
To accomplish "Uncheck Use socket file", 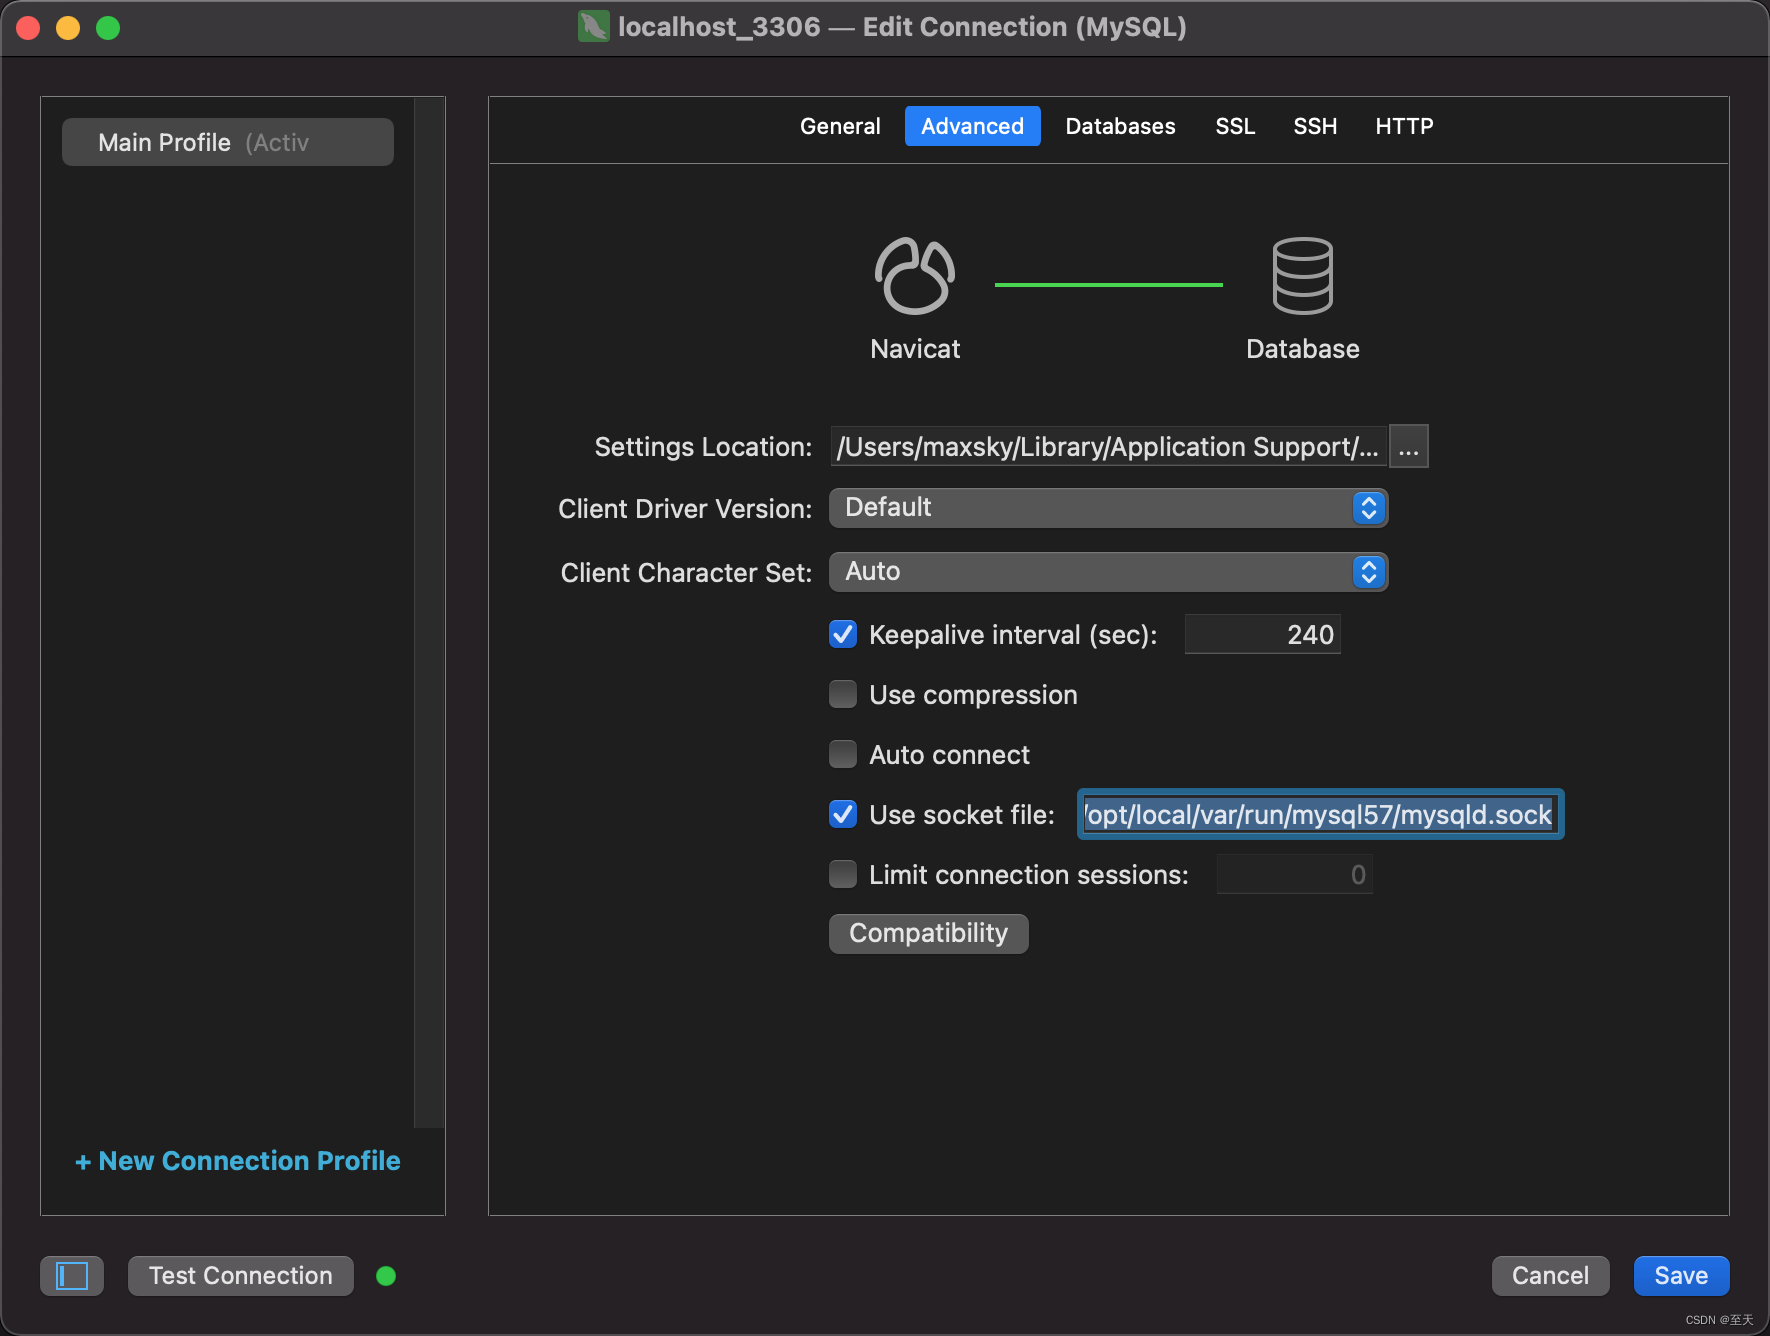I will 843,814.
